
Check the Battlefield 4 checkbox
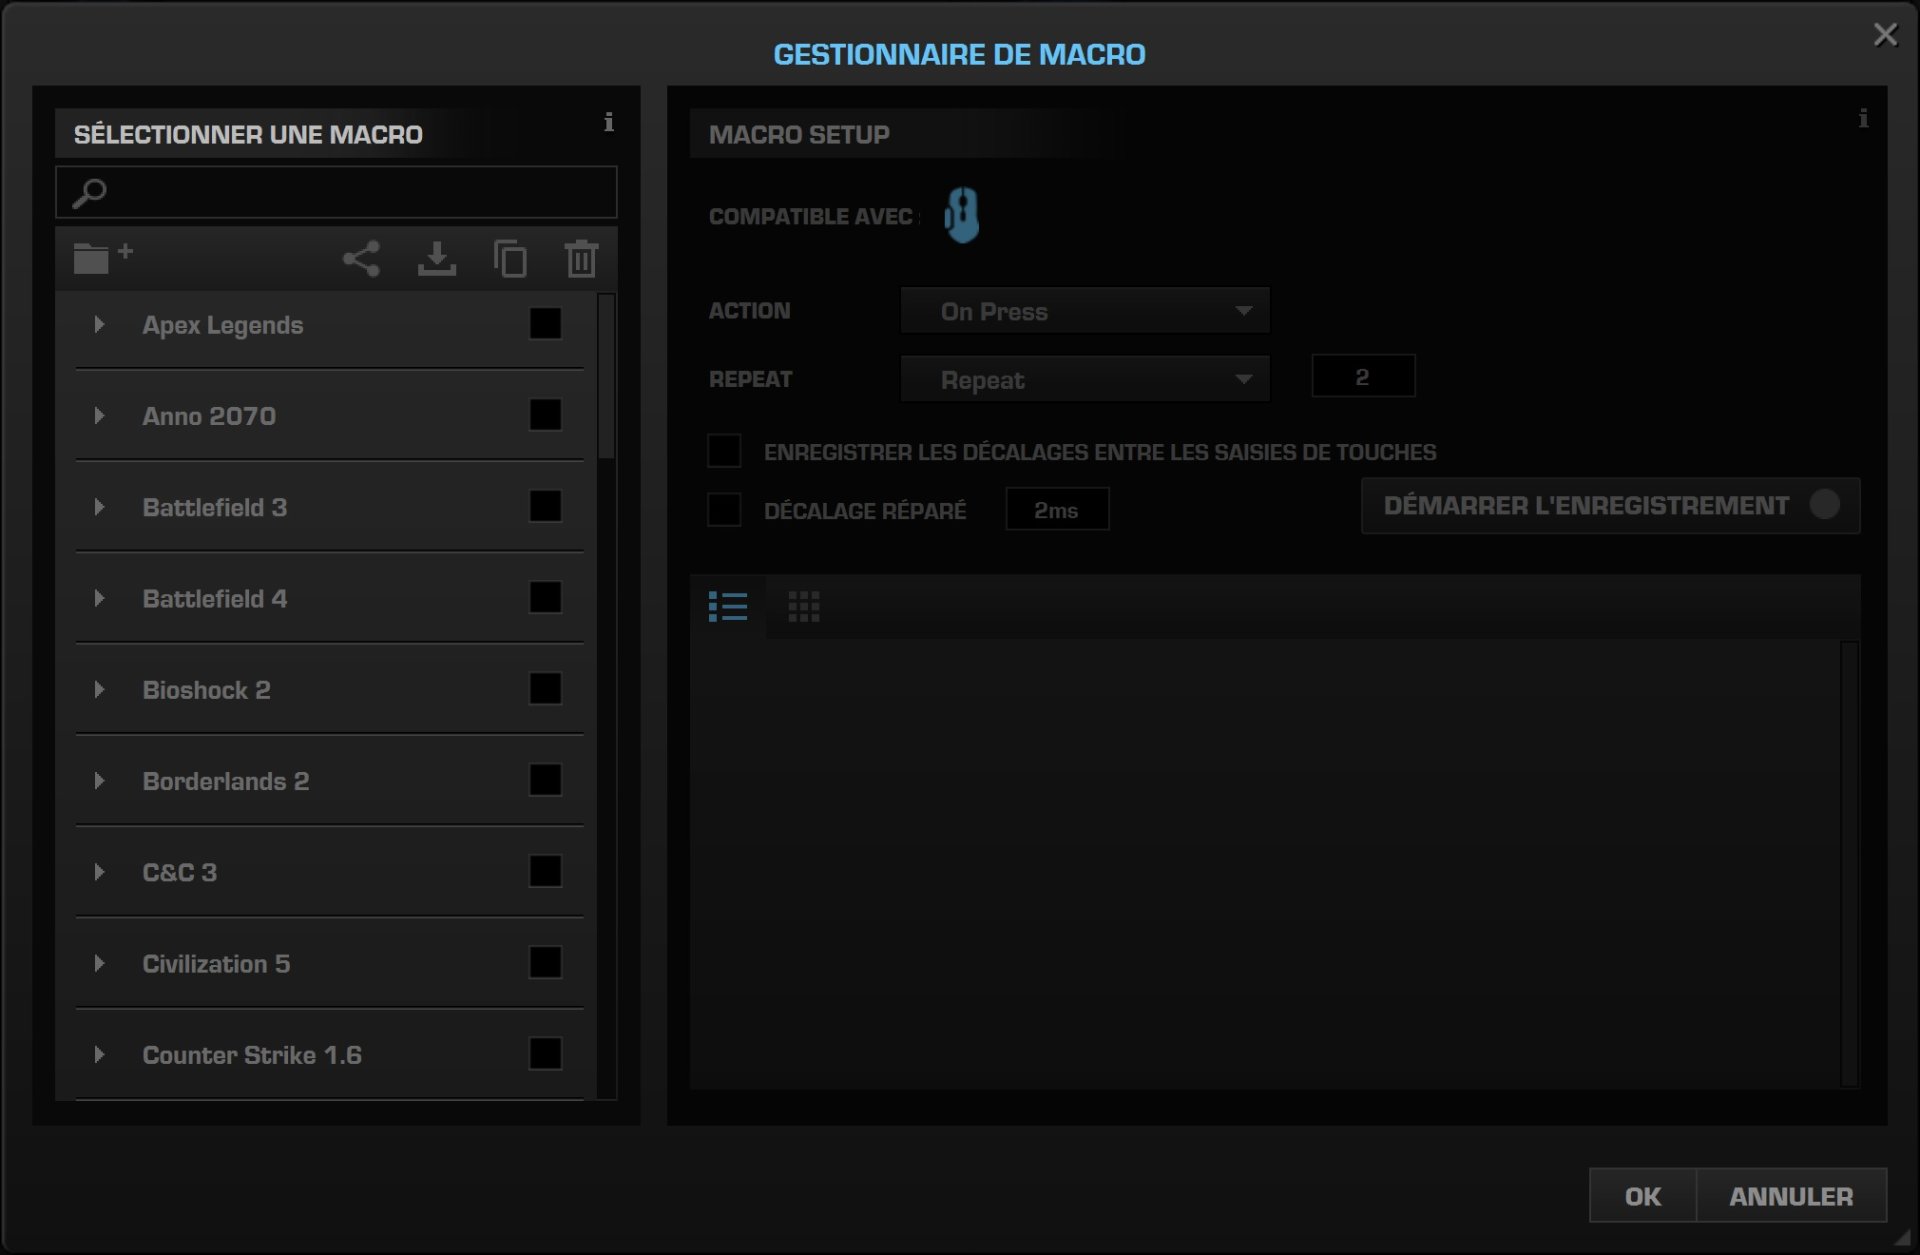pyautogui.click(x=545, y=598)
